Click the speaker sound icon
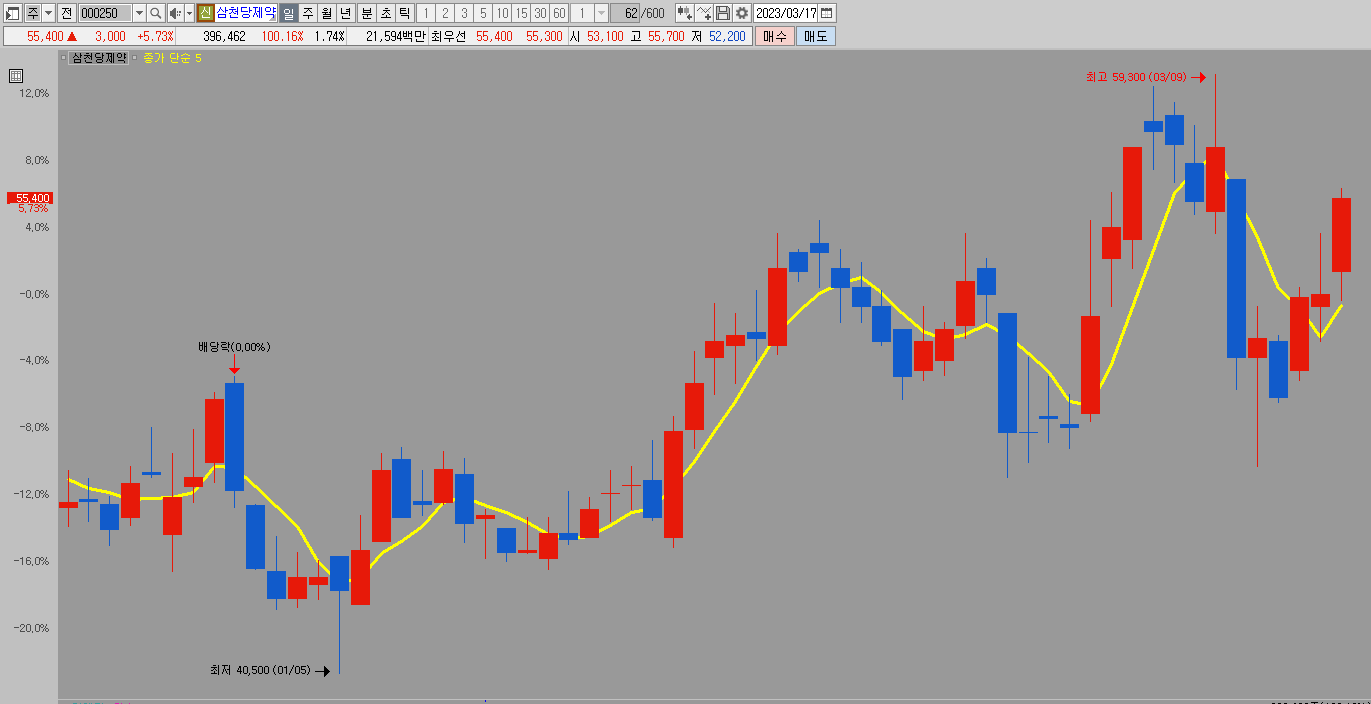The height and width of the screenshot is (704, 1371). (175, 13)
